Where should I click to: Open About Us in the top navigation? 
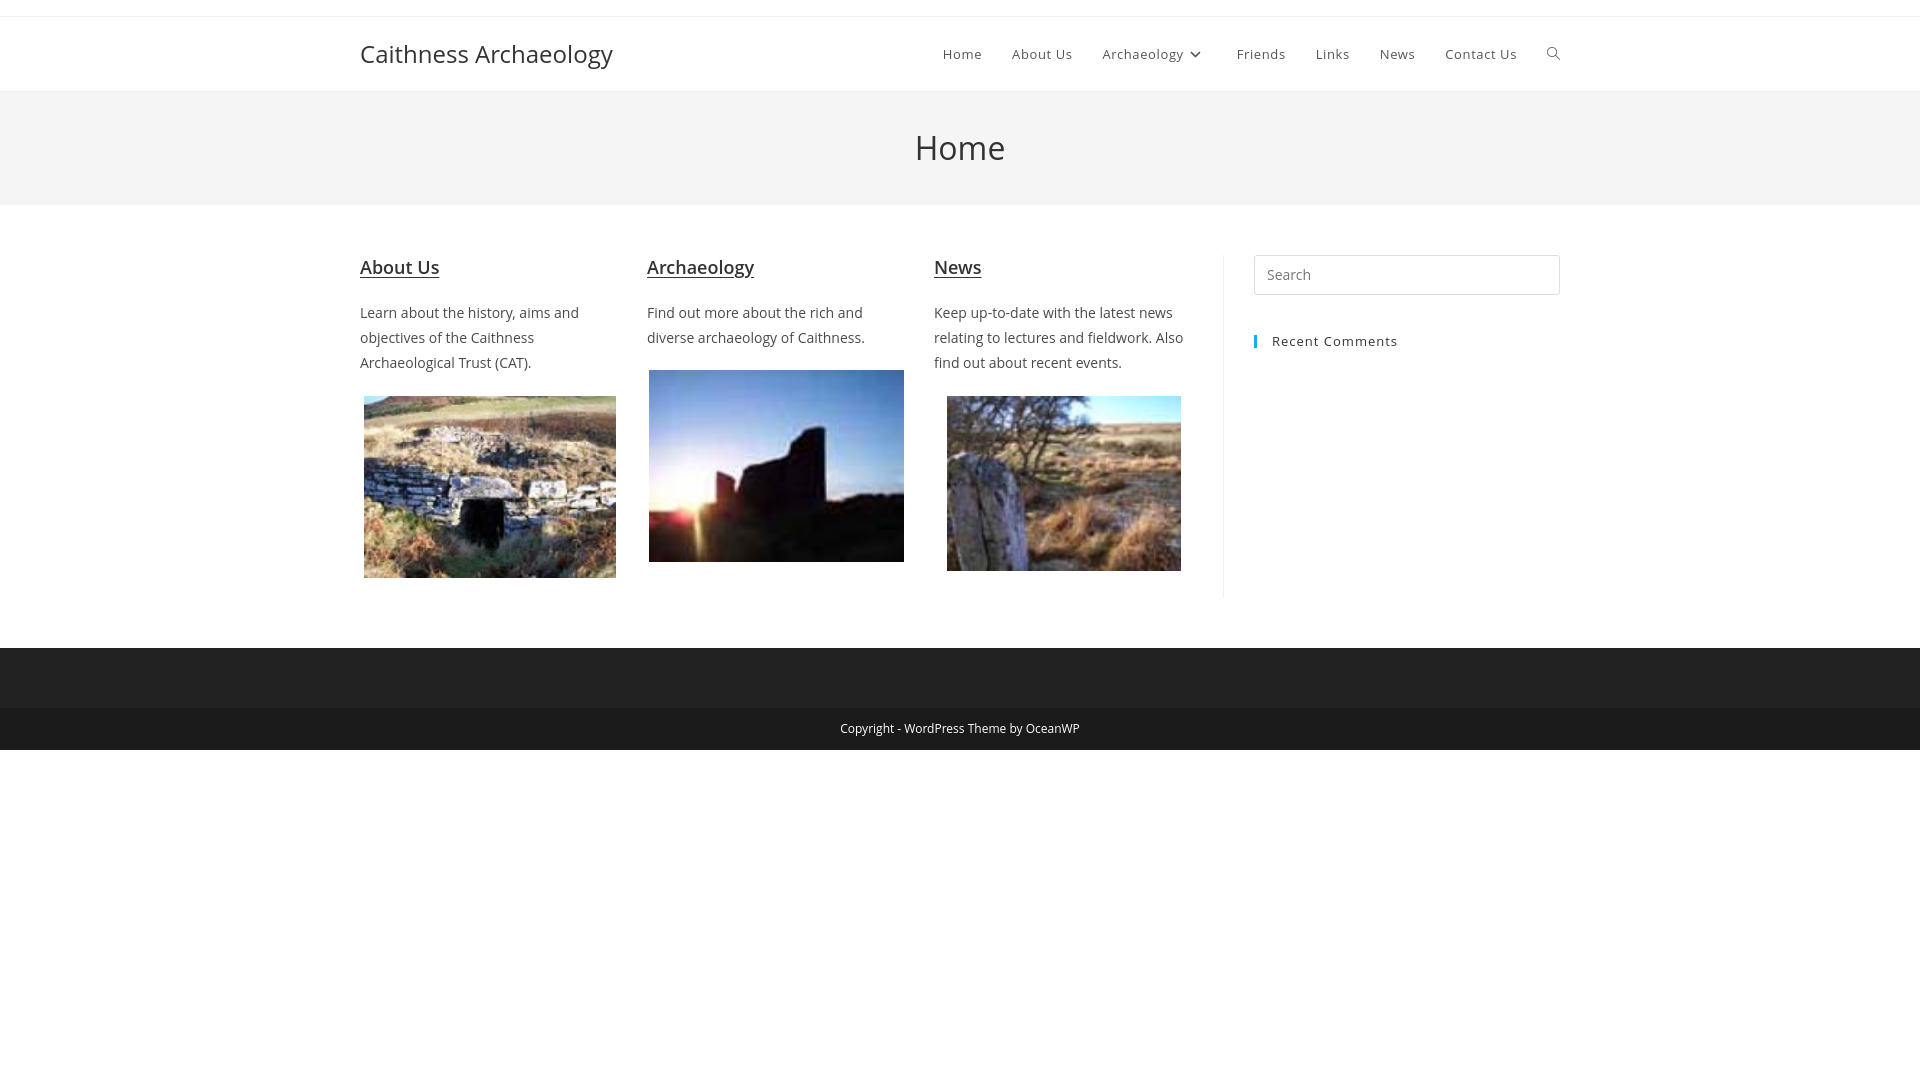pyautogui.click(x=1042, y=54)
